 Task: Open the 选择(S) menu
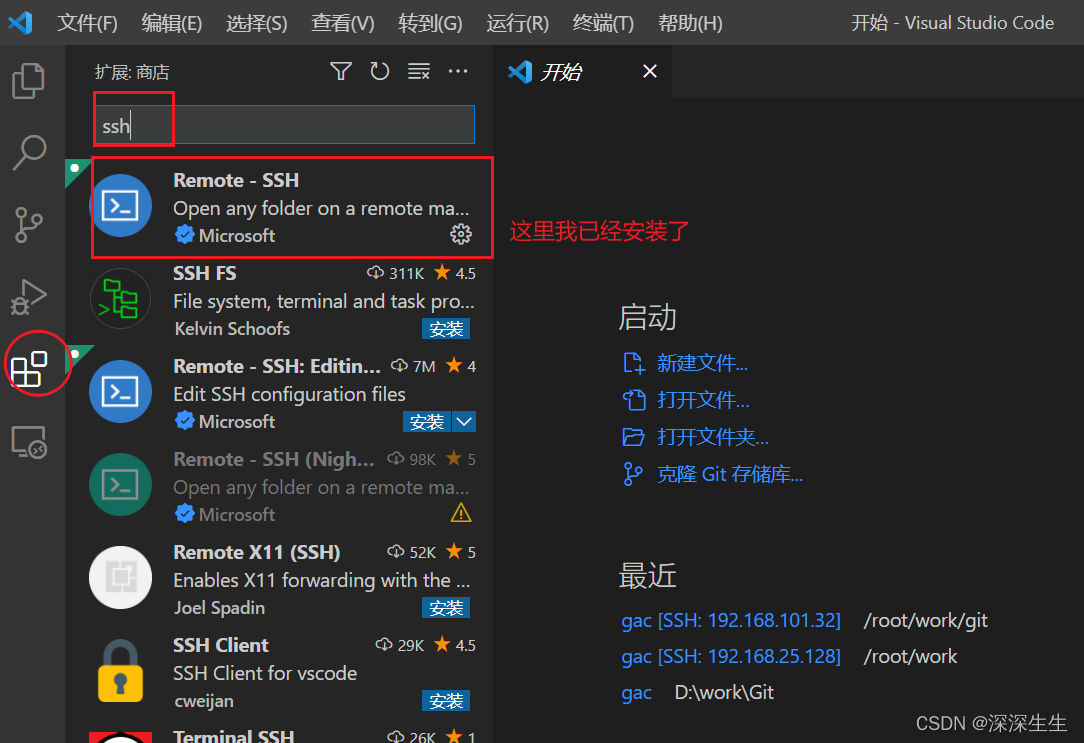pyautogui.click(x=256, y=23)
